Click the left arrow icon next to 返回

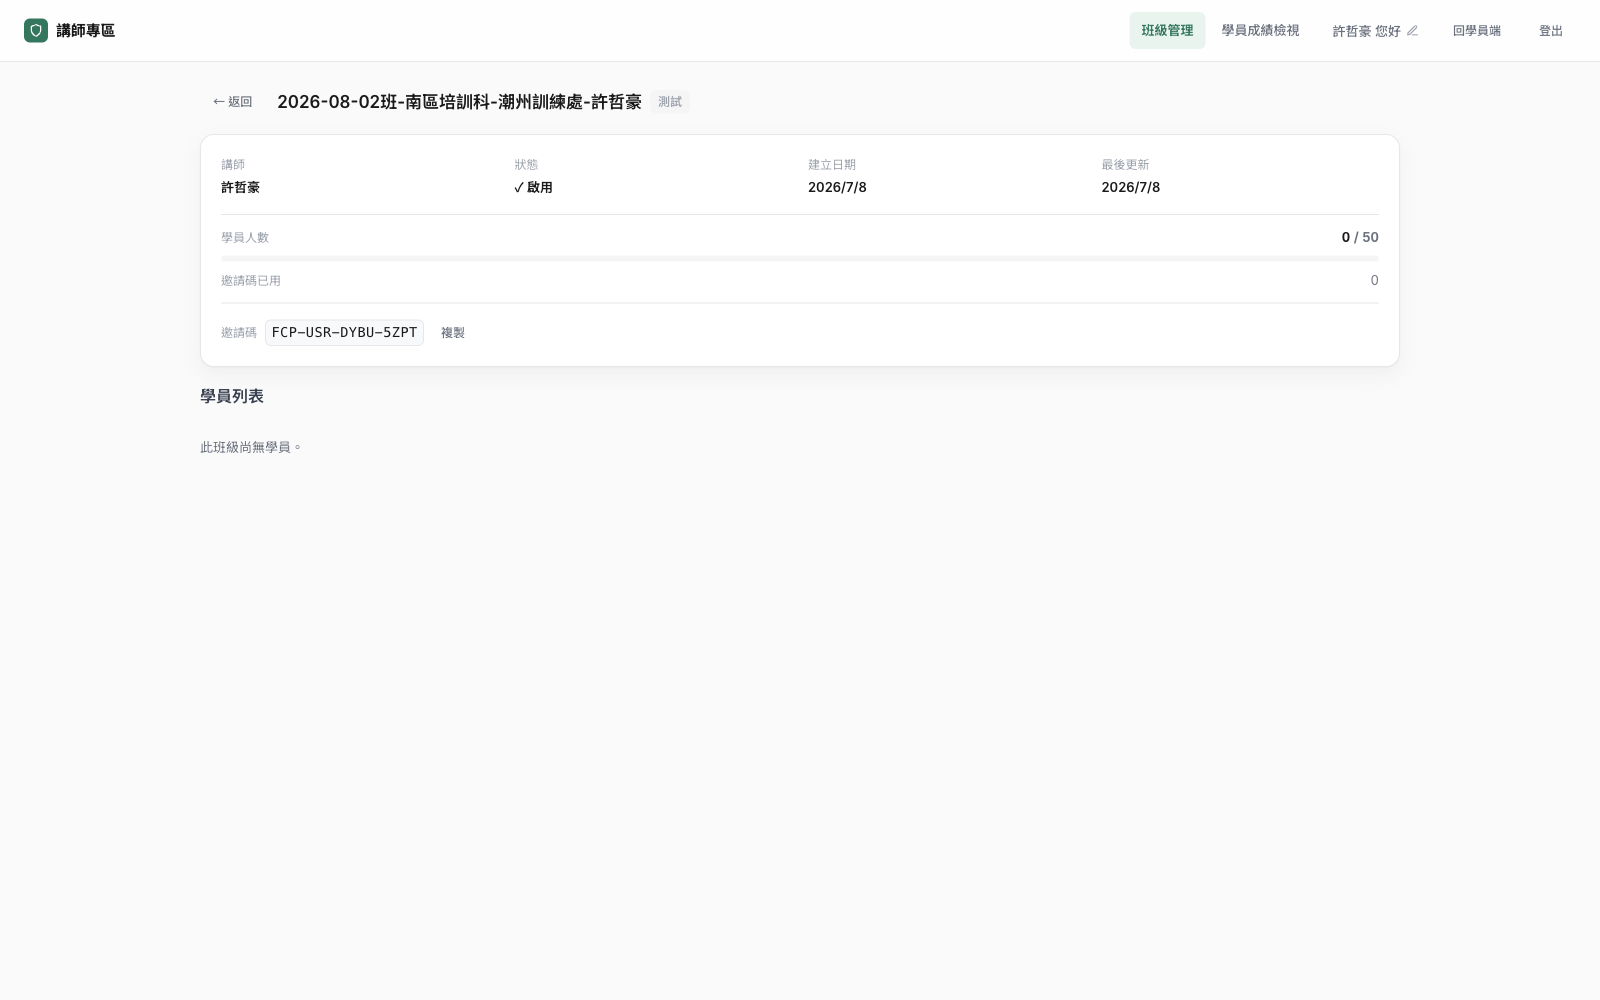pyautogui.click(x=219, y=102)
